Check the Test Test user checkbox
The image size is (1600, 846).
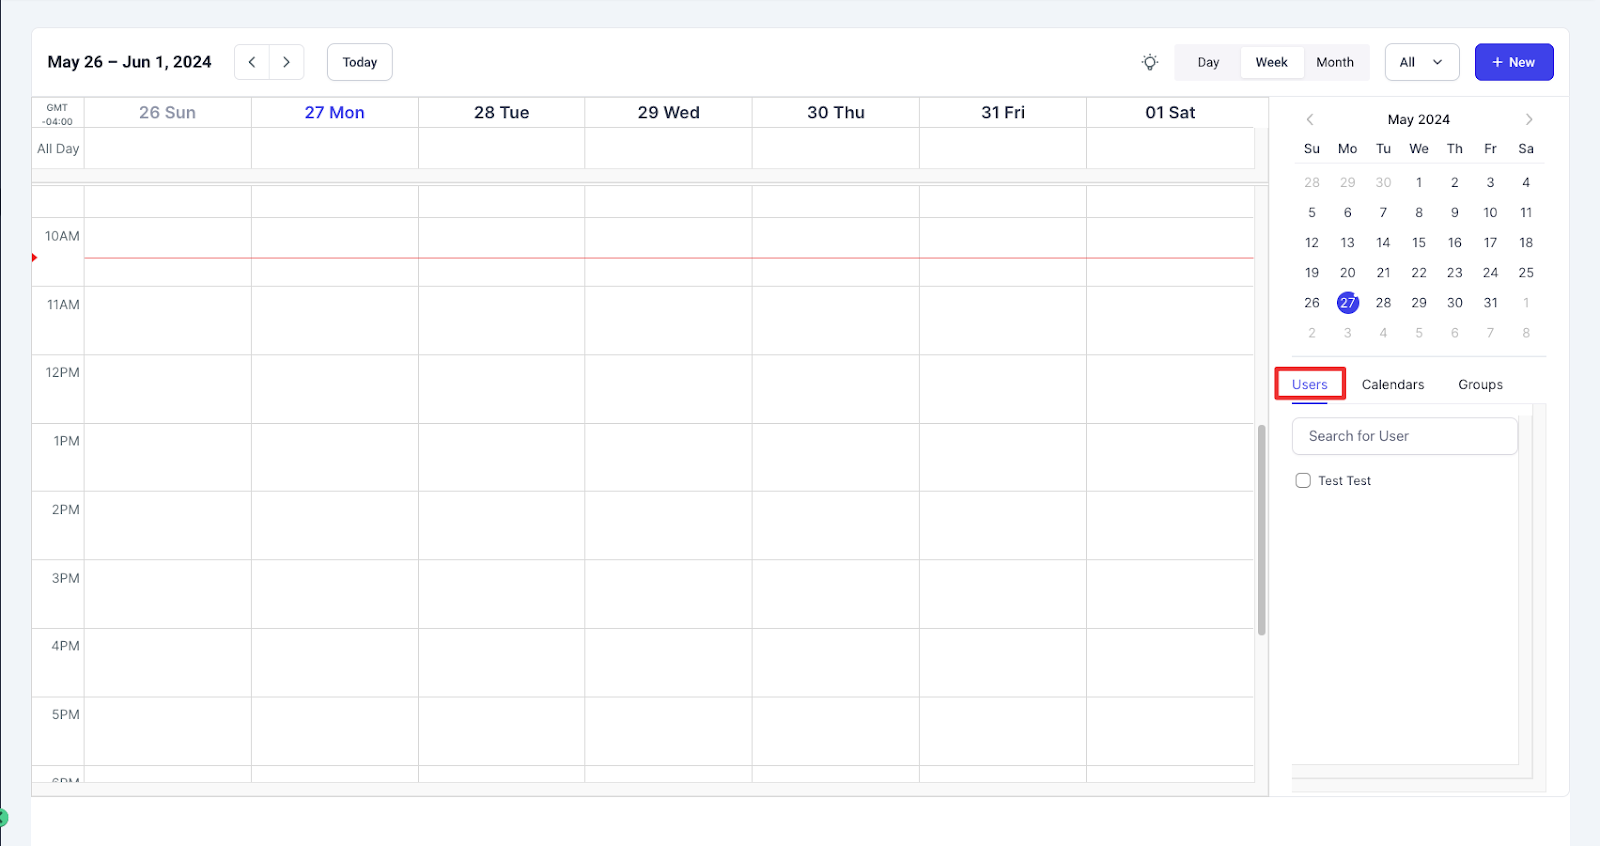(x=1303, y=480)
